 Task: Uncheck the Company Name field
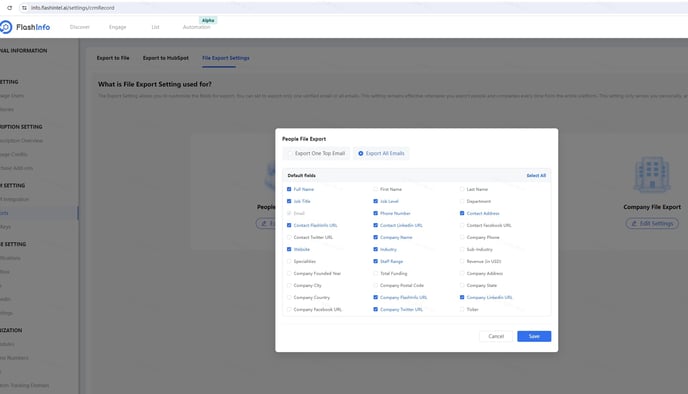(375, 237)
